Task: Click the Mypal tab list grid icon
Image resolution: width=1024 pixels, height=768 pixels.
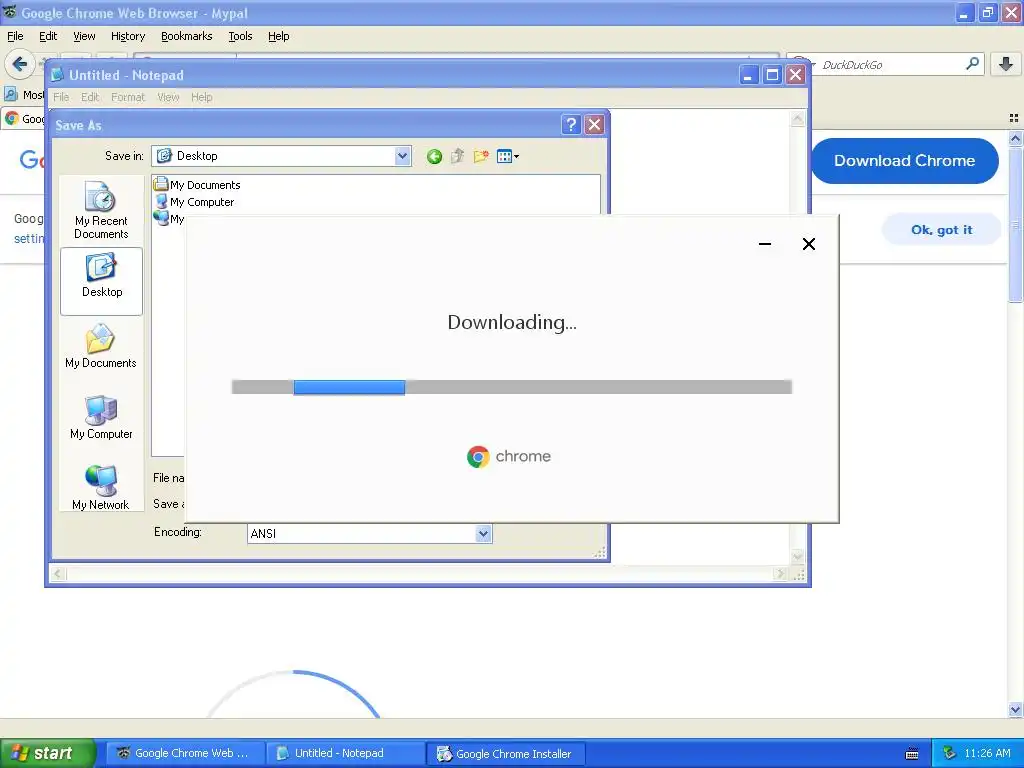Action: (1014, 118)
